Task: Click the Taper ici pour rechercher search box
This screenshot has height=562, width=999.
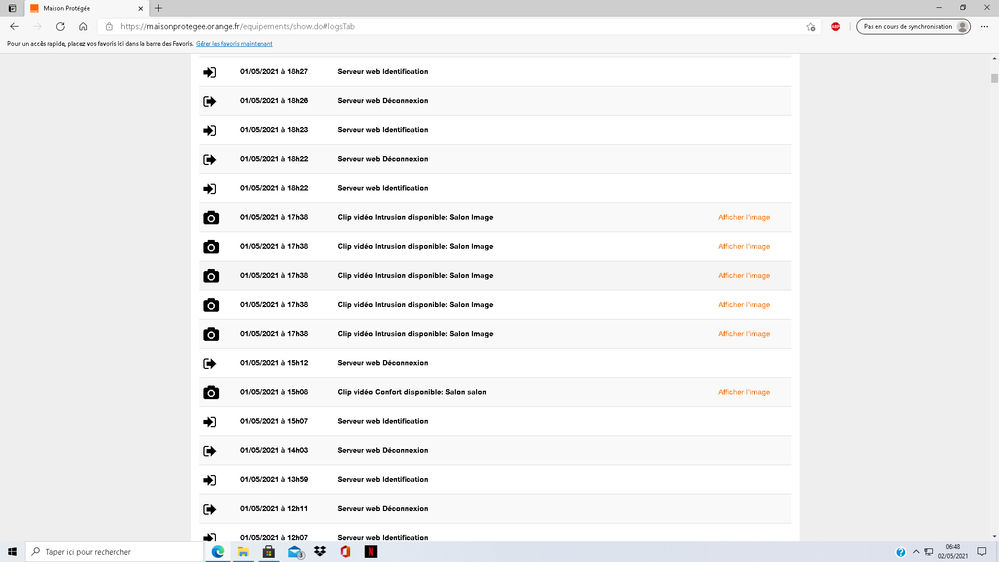Action: [x=115, y=551]
